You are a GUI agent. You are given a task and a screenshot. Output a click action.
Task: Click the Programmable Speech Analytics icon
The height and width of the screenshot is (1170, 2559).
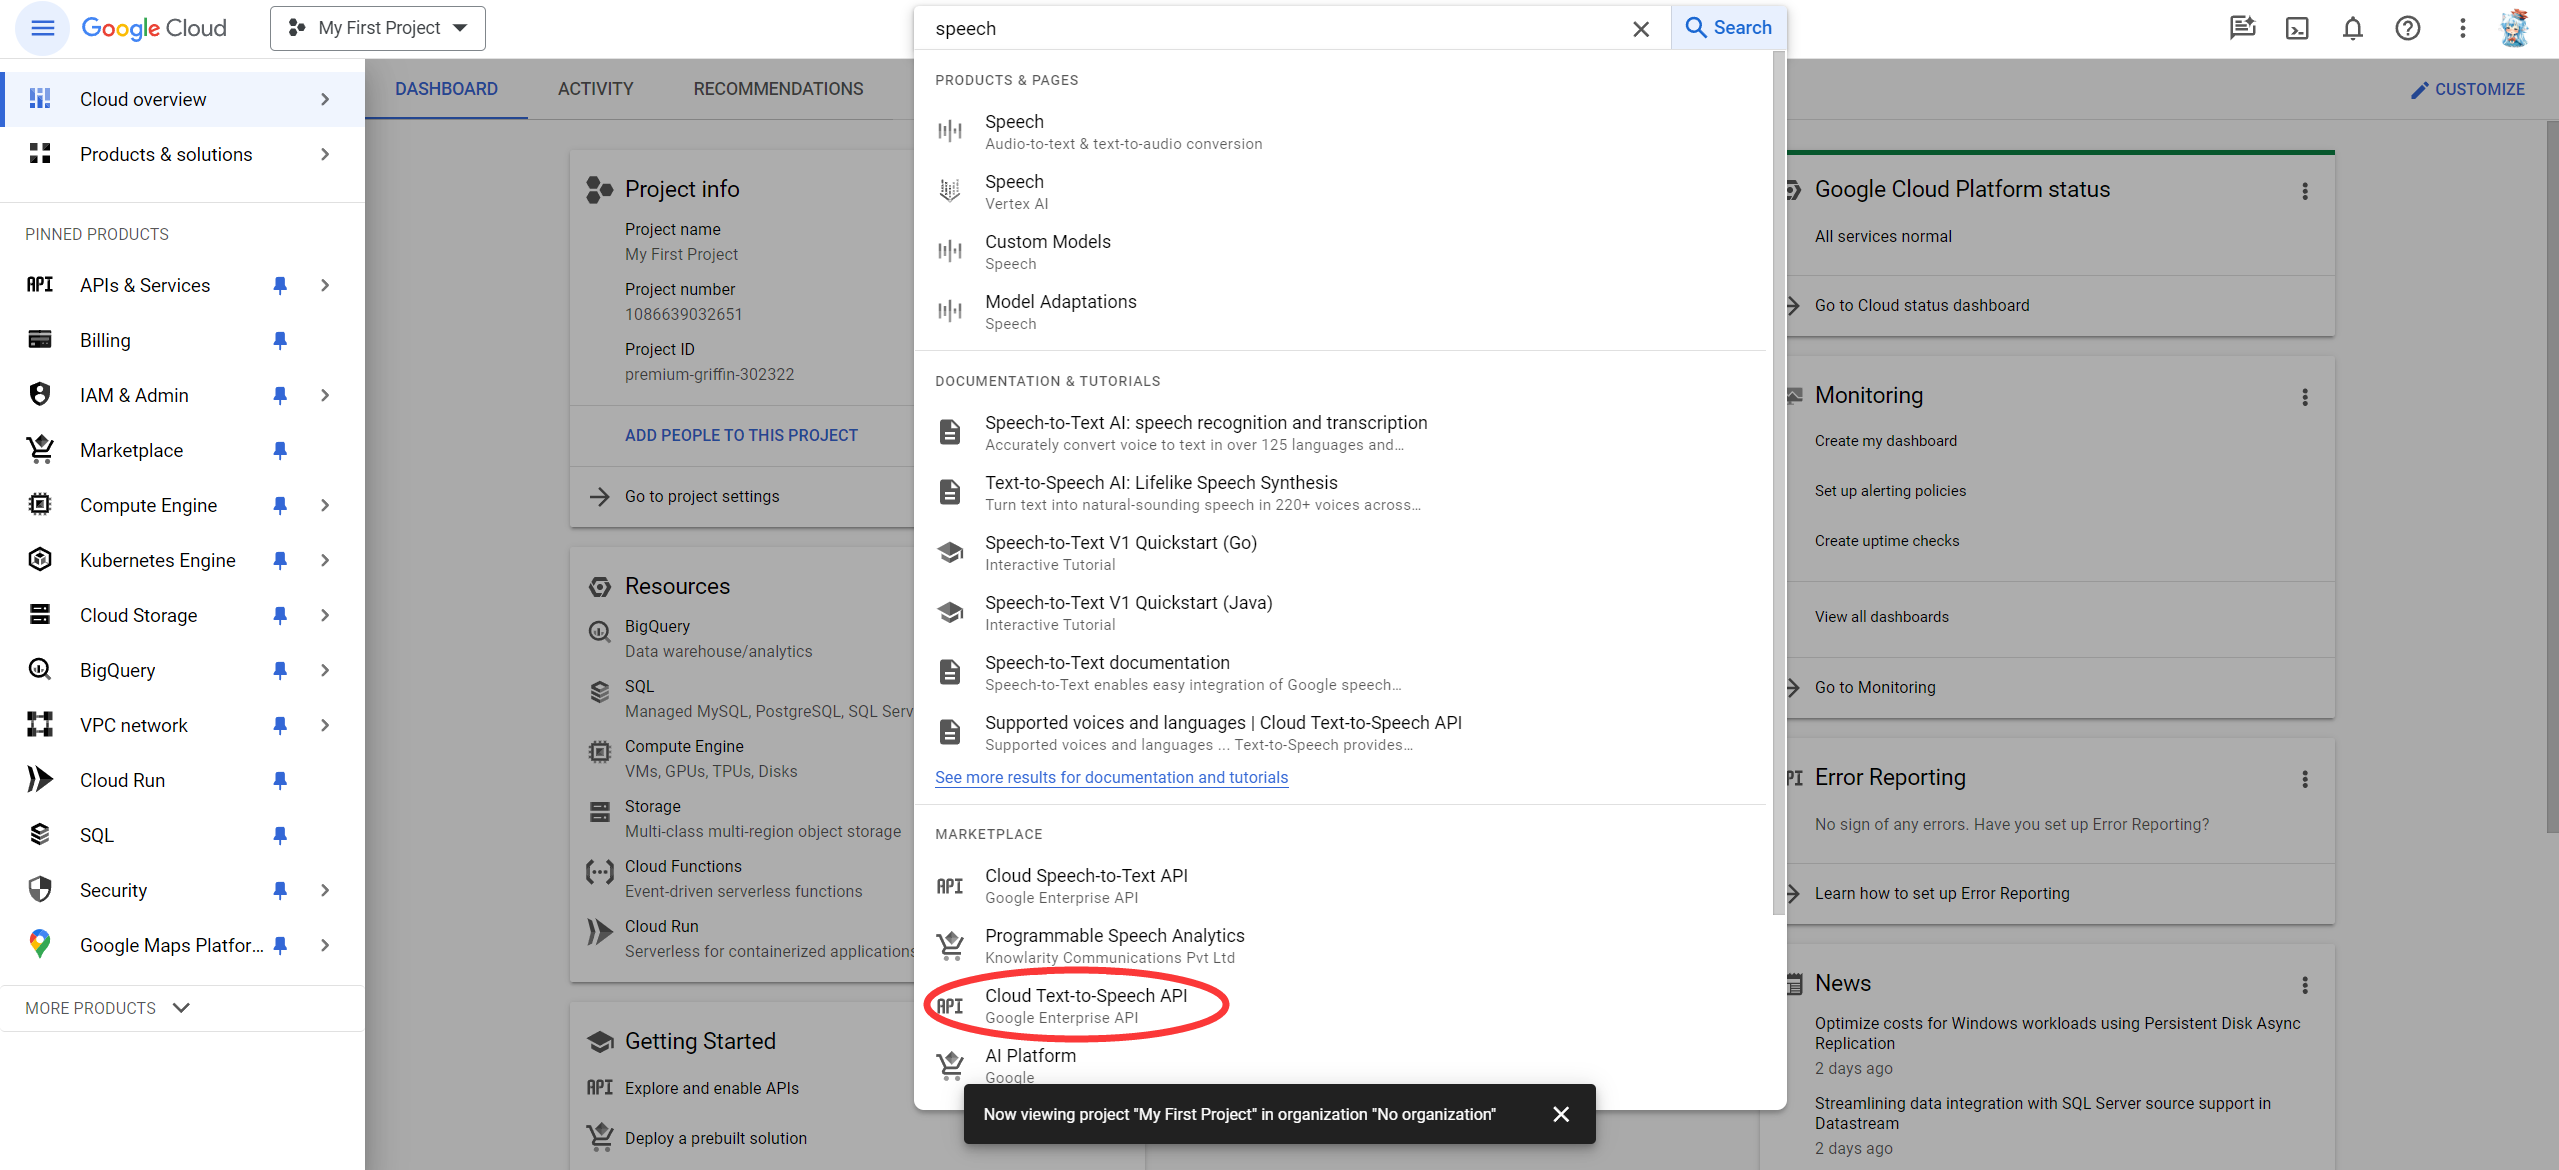950,945
